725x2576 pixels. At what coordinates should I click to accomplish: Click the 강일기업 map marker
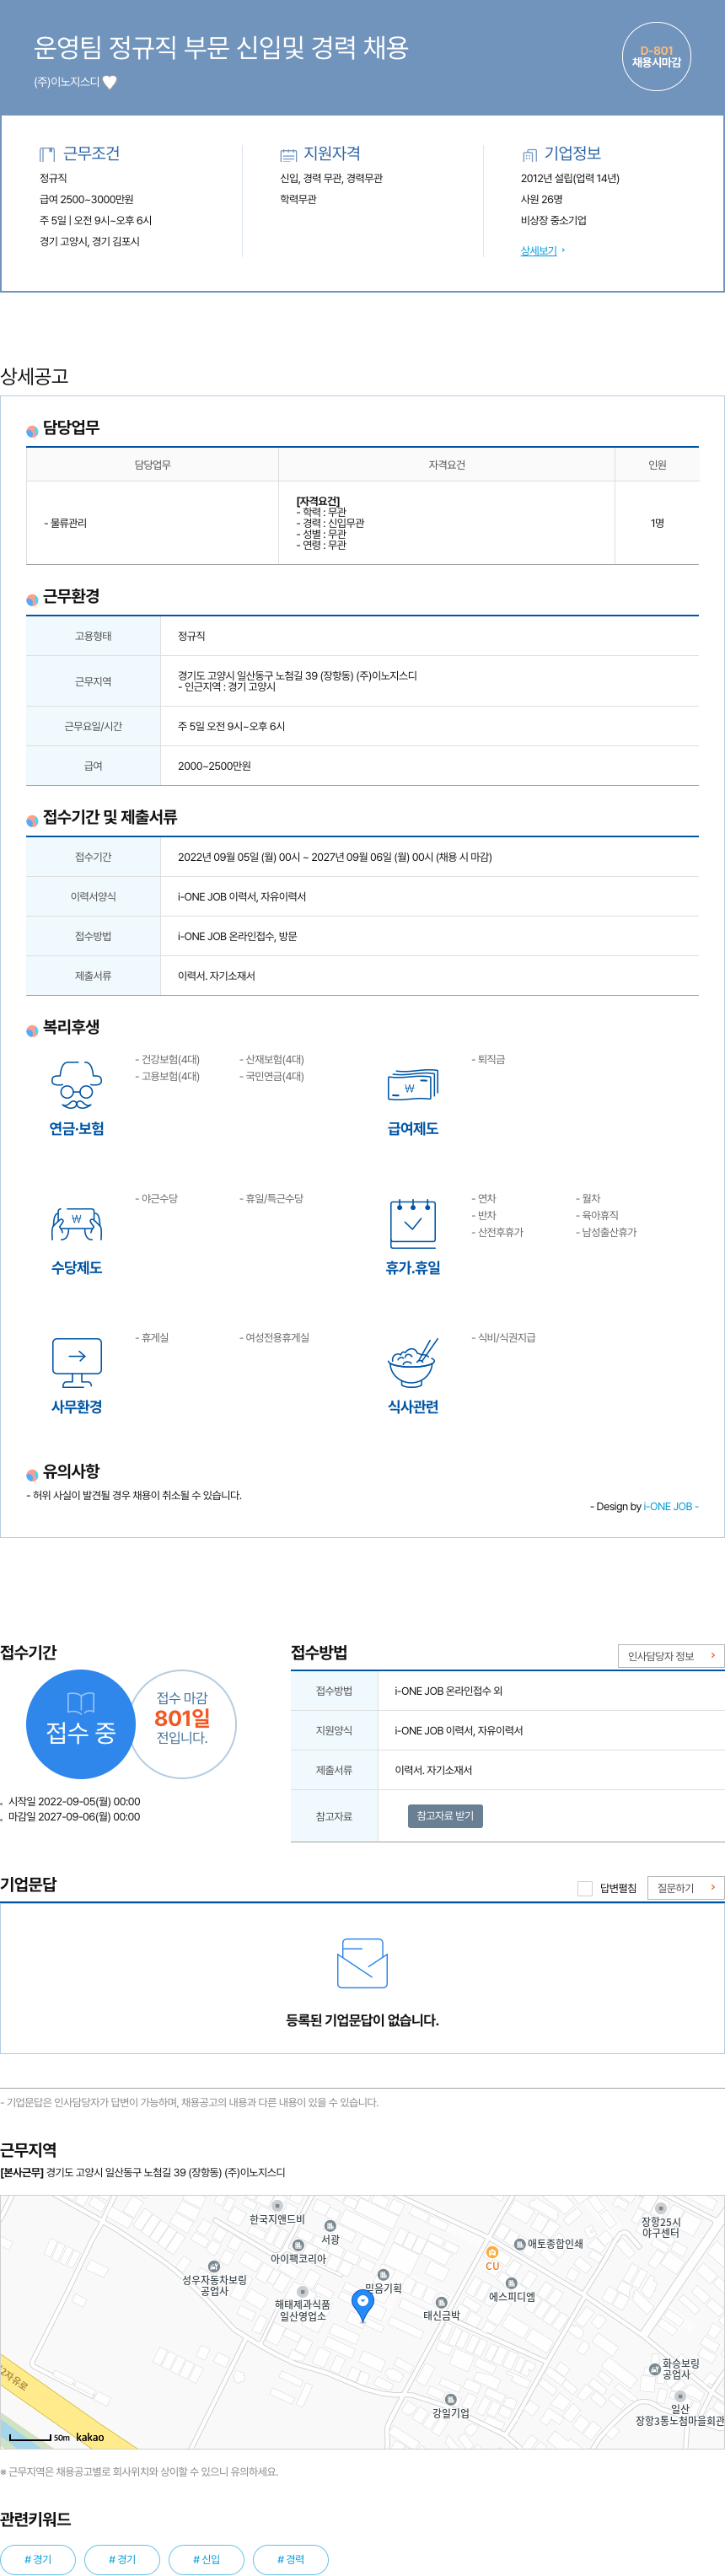[450, 2400]
